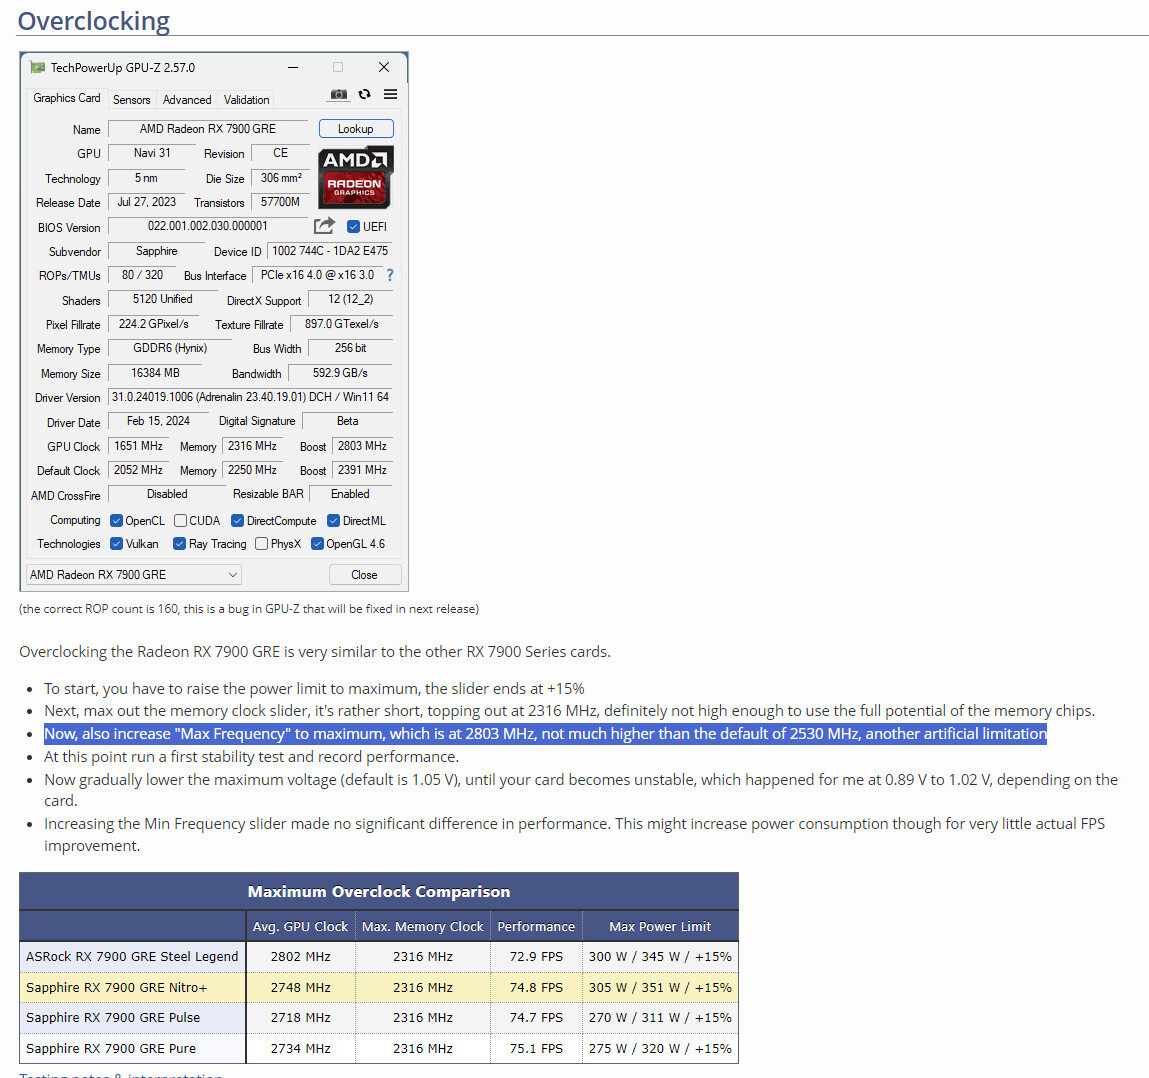
Task: Click the Boost value 2803 MHz
Action: pyautogui.click(x=362, y=446)
